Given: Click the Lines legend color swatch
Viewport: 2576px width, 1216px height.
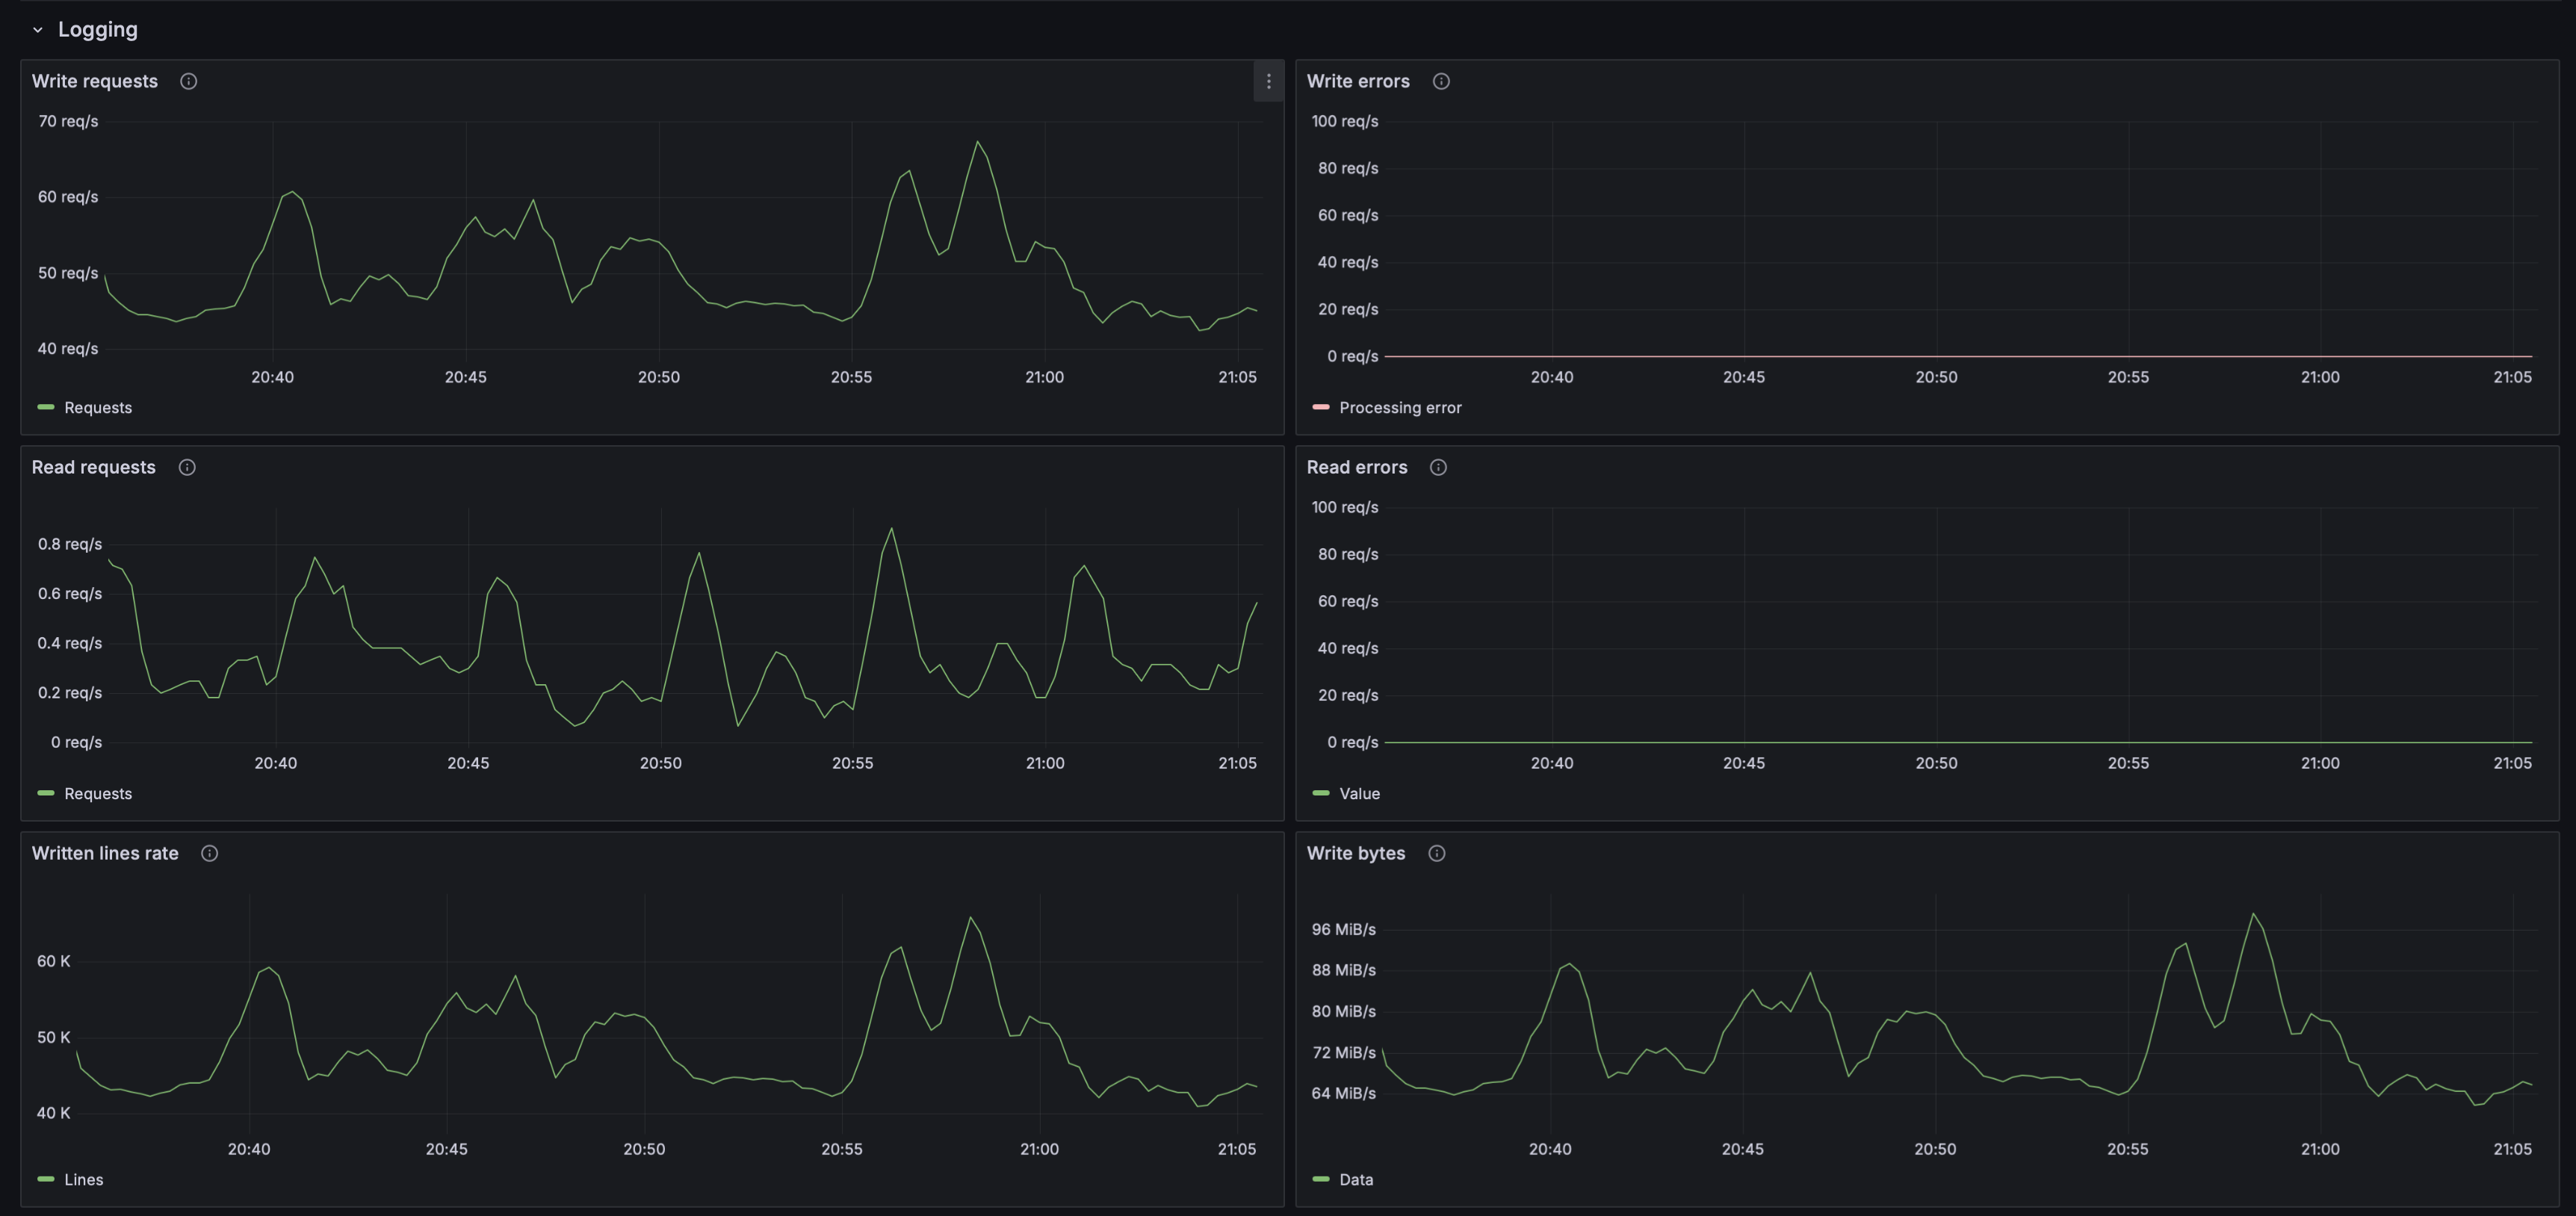Looking at the screenshot, I should (46, 1179).
